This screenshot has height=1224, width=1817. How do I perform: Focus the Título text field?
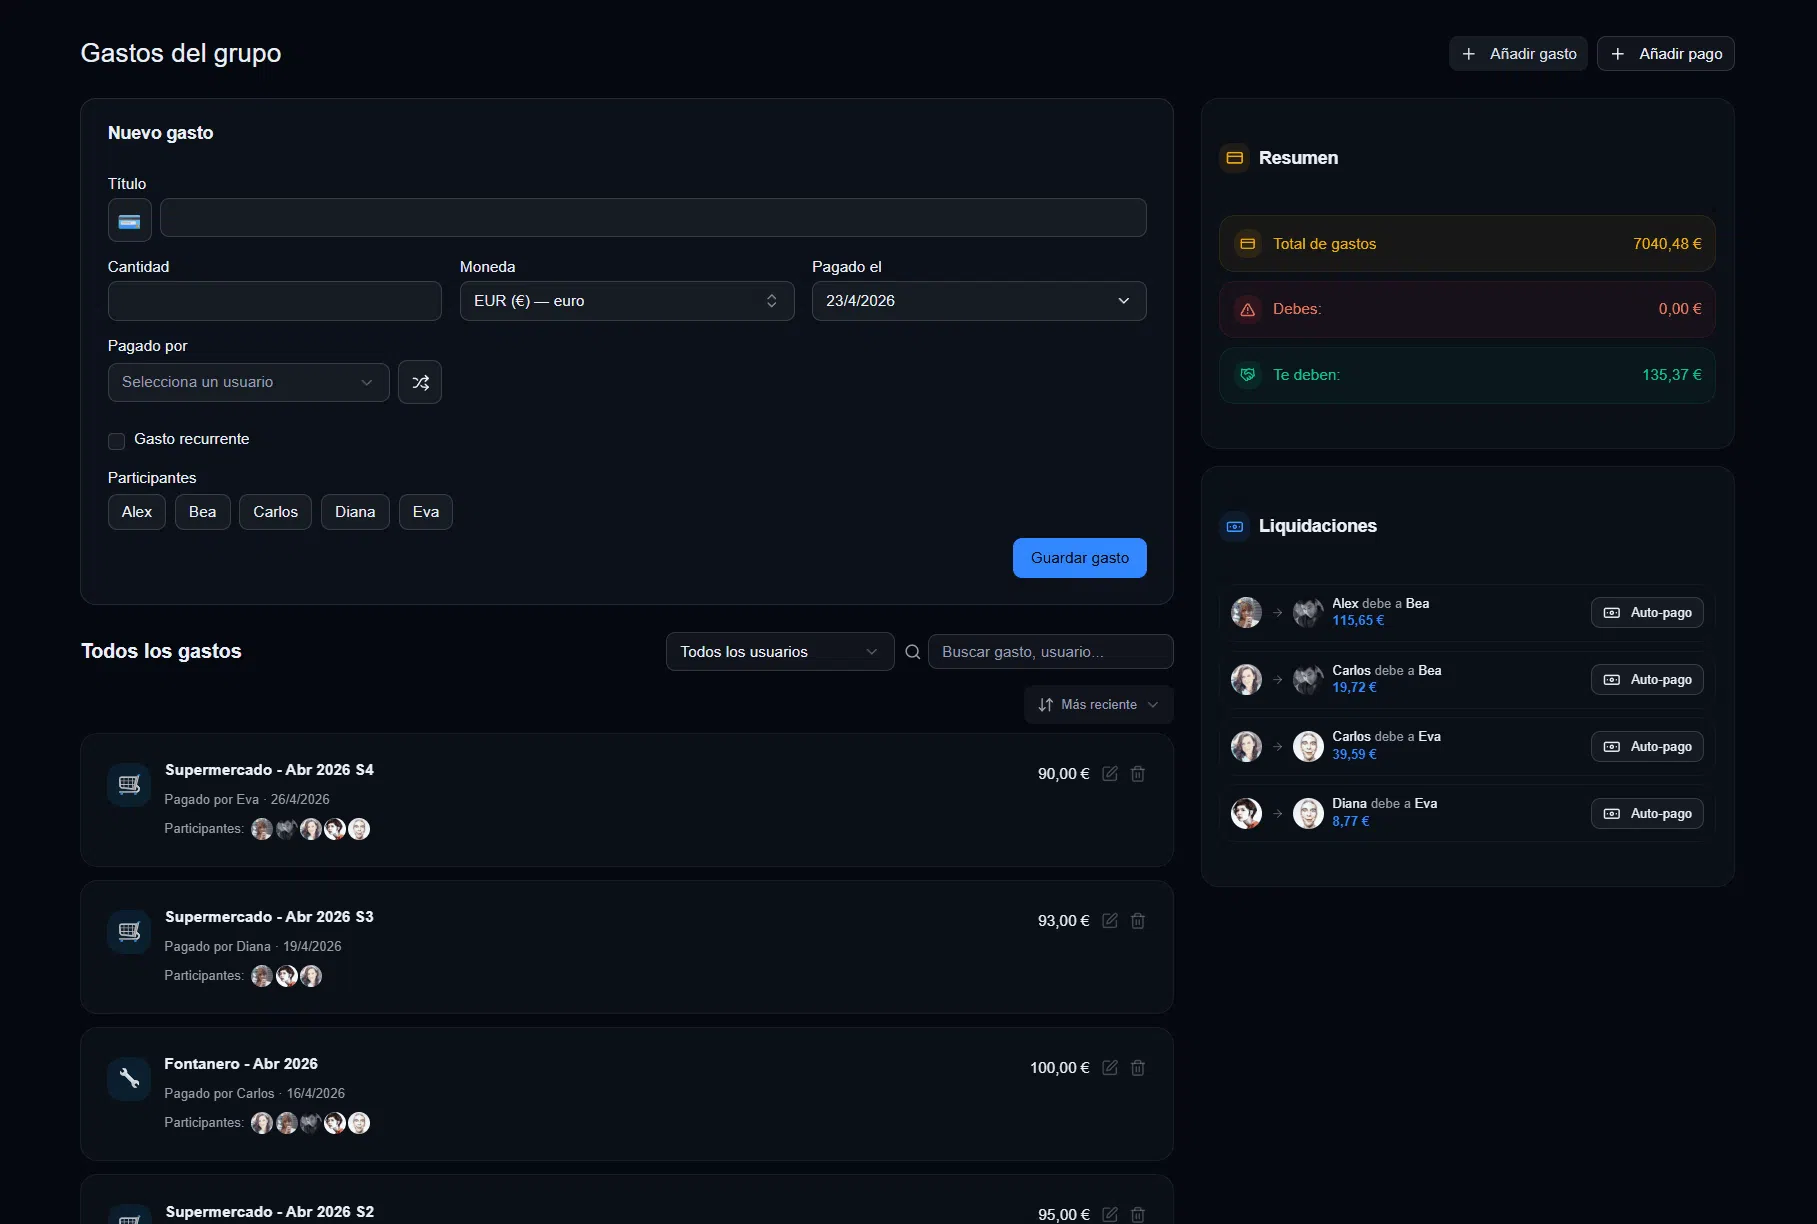click(x=653, y=218)
